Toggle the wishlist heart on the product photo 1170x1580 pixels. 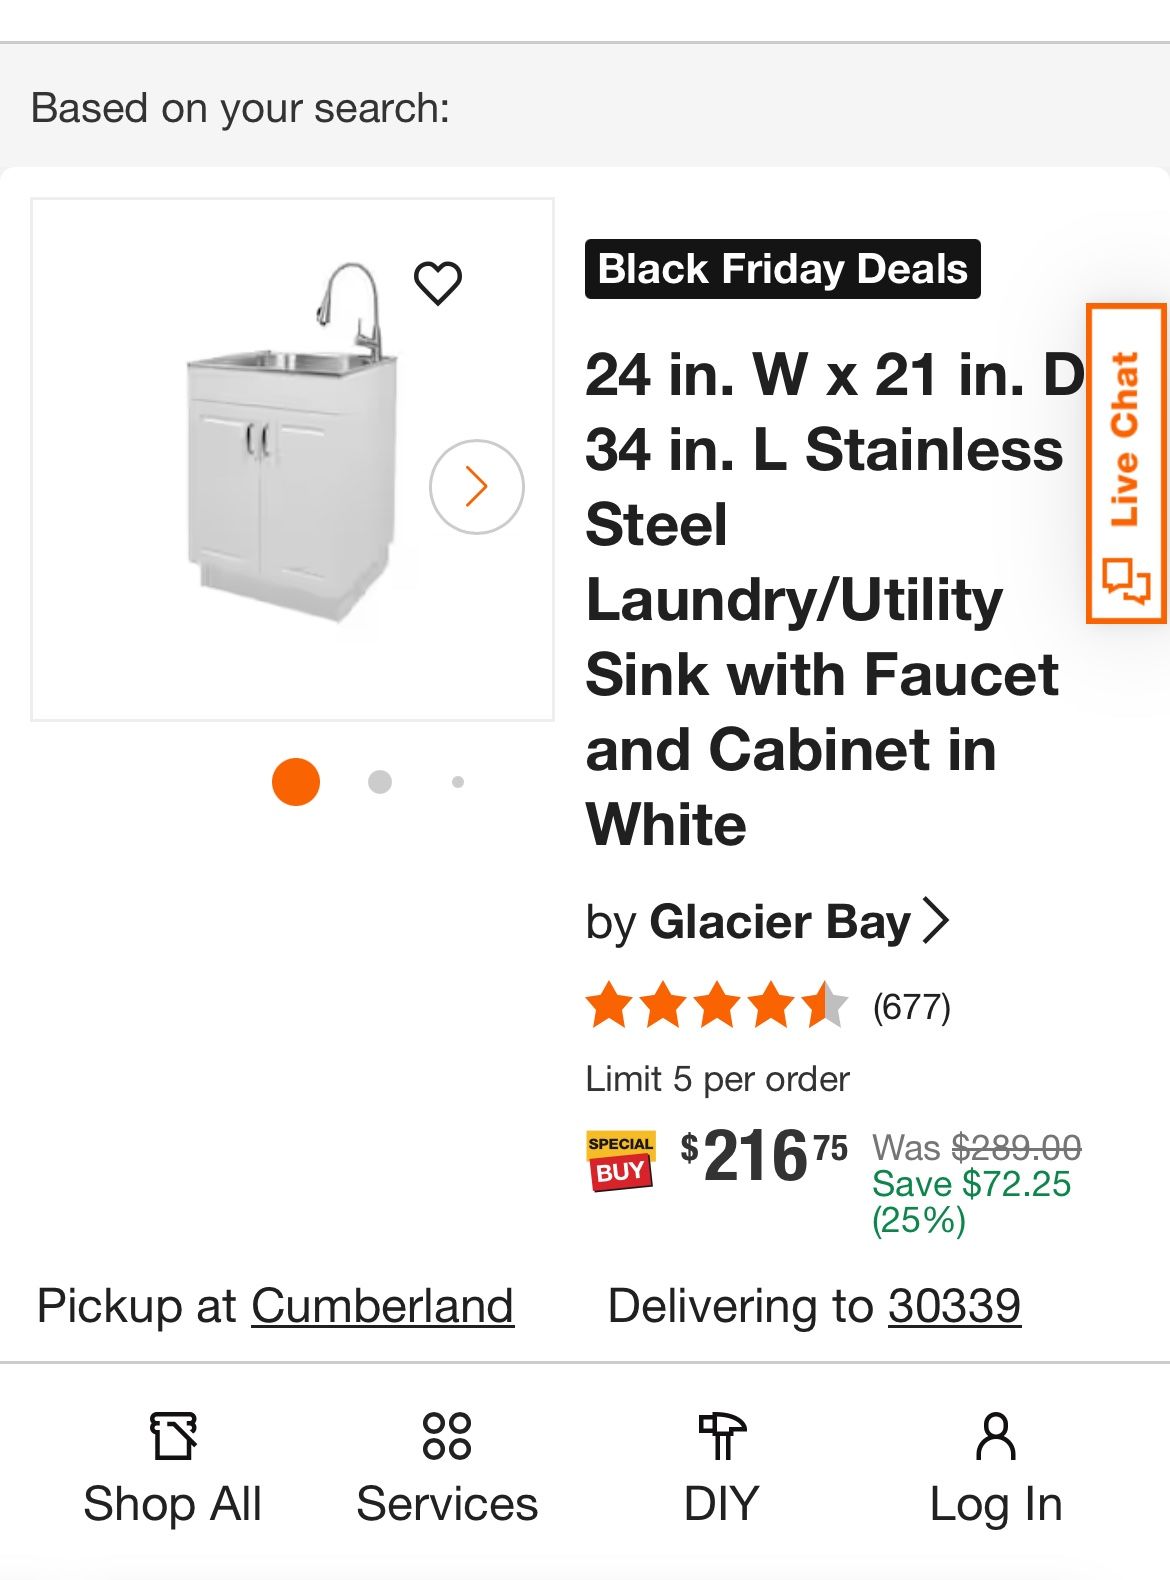click(x=440, y=281)
